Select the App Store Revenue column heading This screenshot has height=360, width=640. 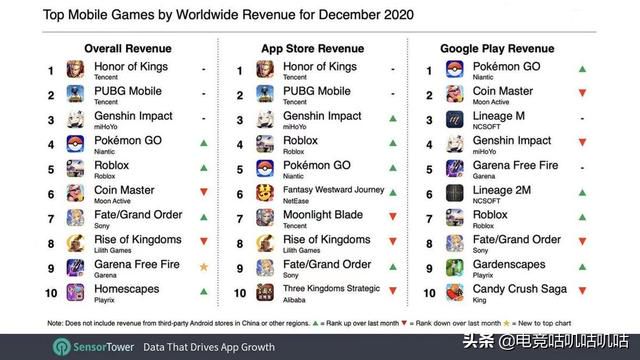(313, 49)
